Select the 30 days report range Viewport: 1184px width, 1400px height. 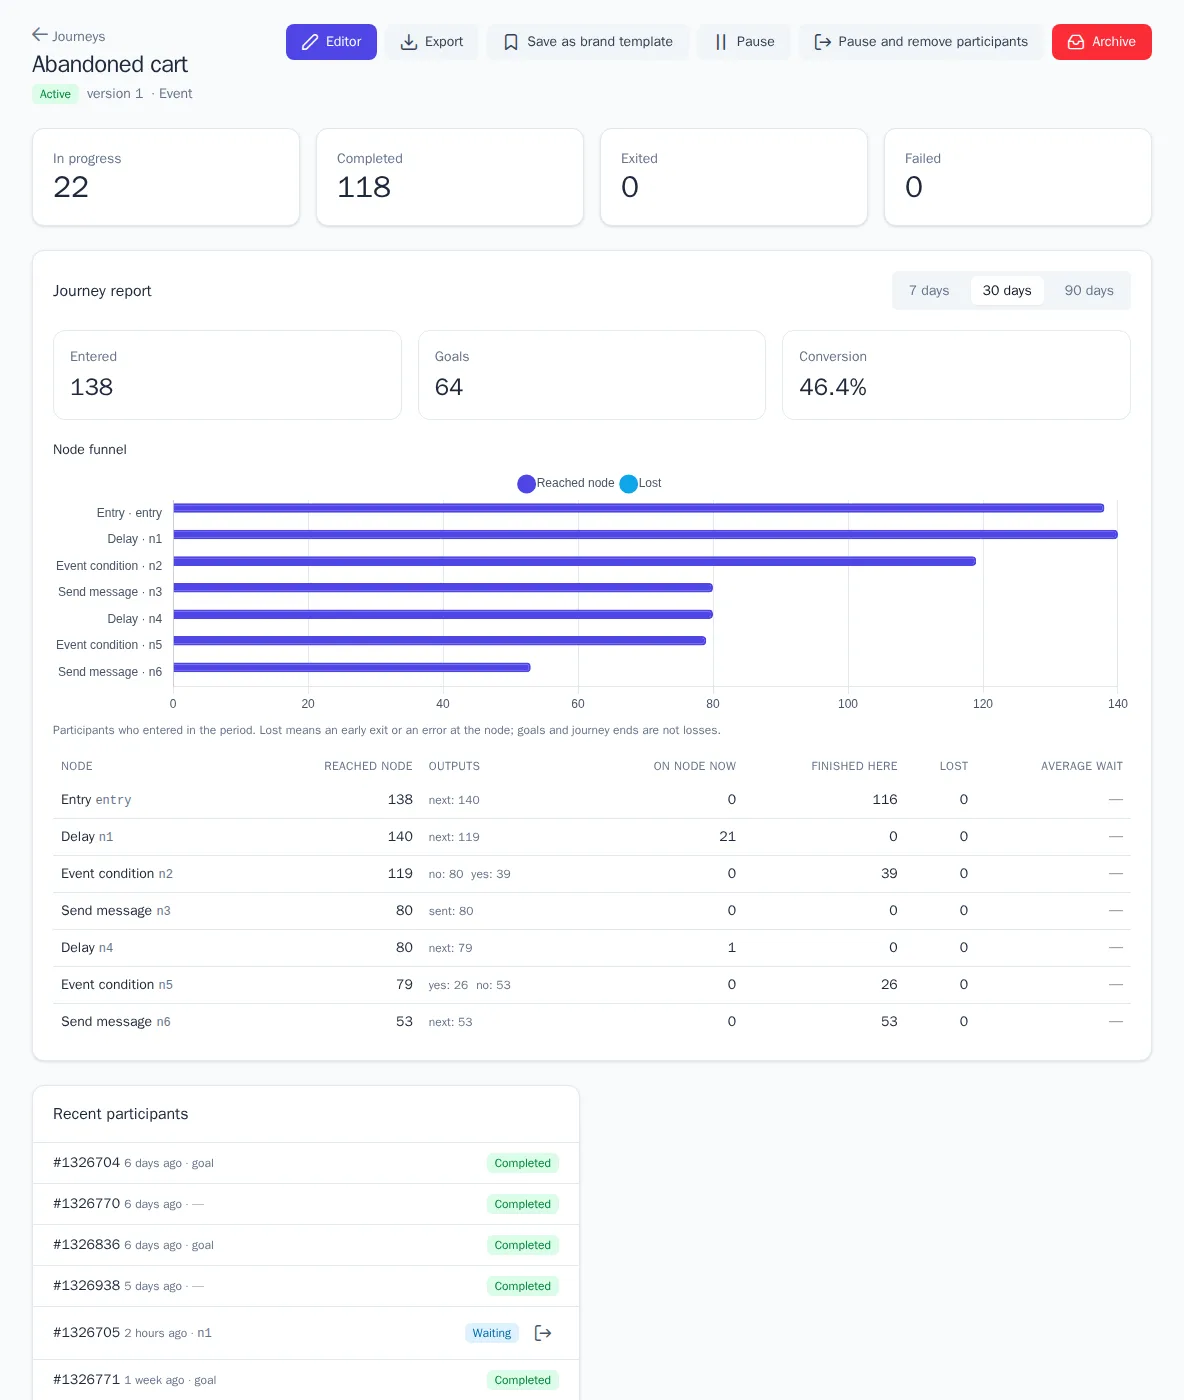pos(1007,290)
